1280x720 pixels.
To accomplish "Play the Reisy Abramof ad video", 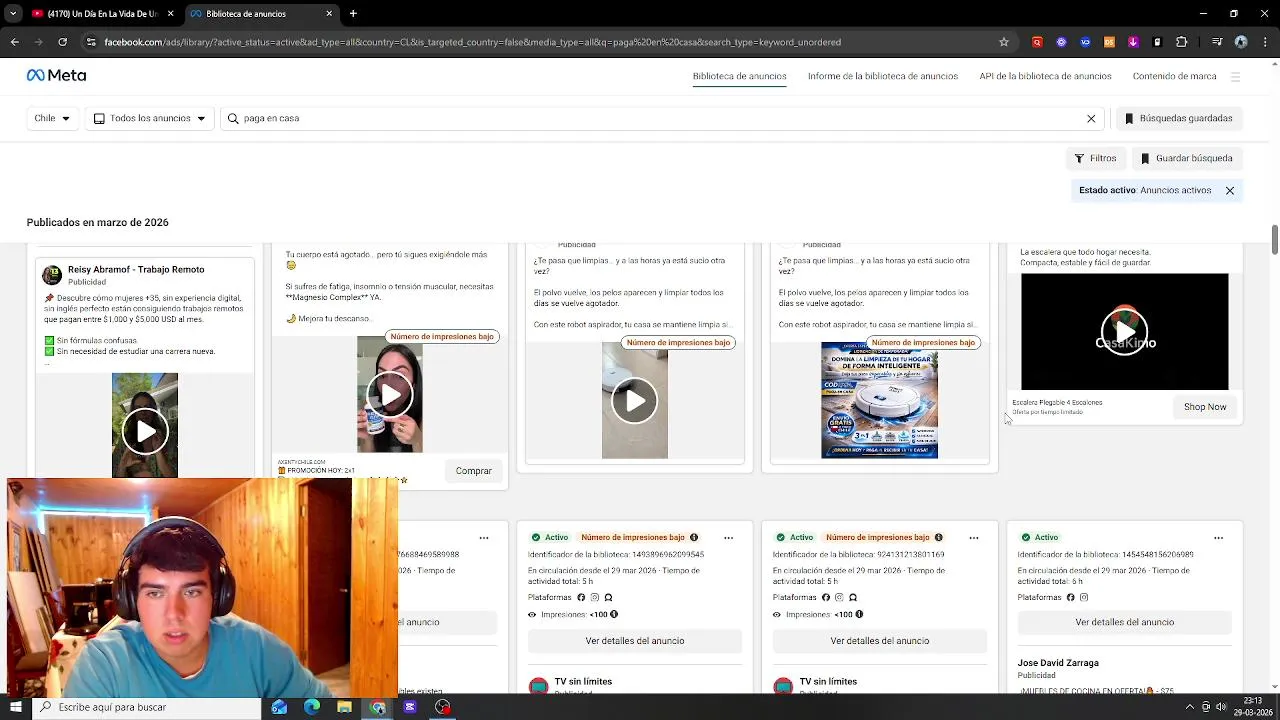I will click(x=145, y=431).
